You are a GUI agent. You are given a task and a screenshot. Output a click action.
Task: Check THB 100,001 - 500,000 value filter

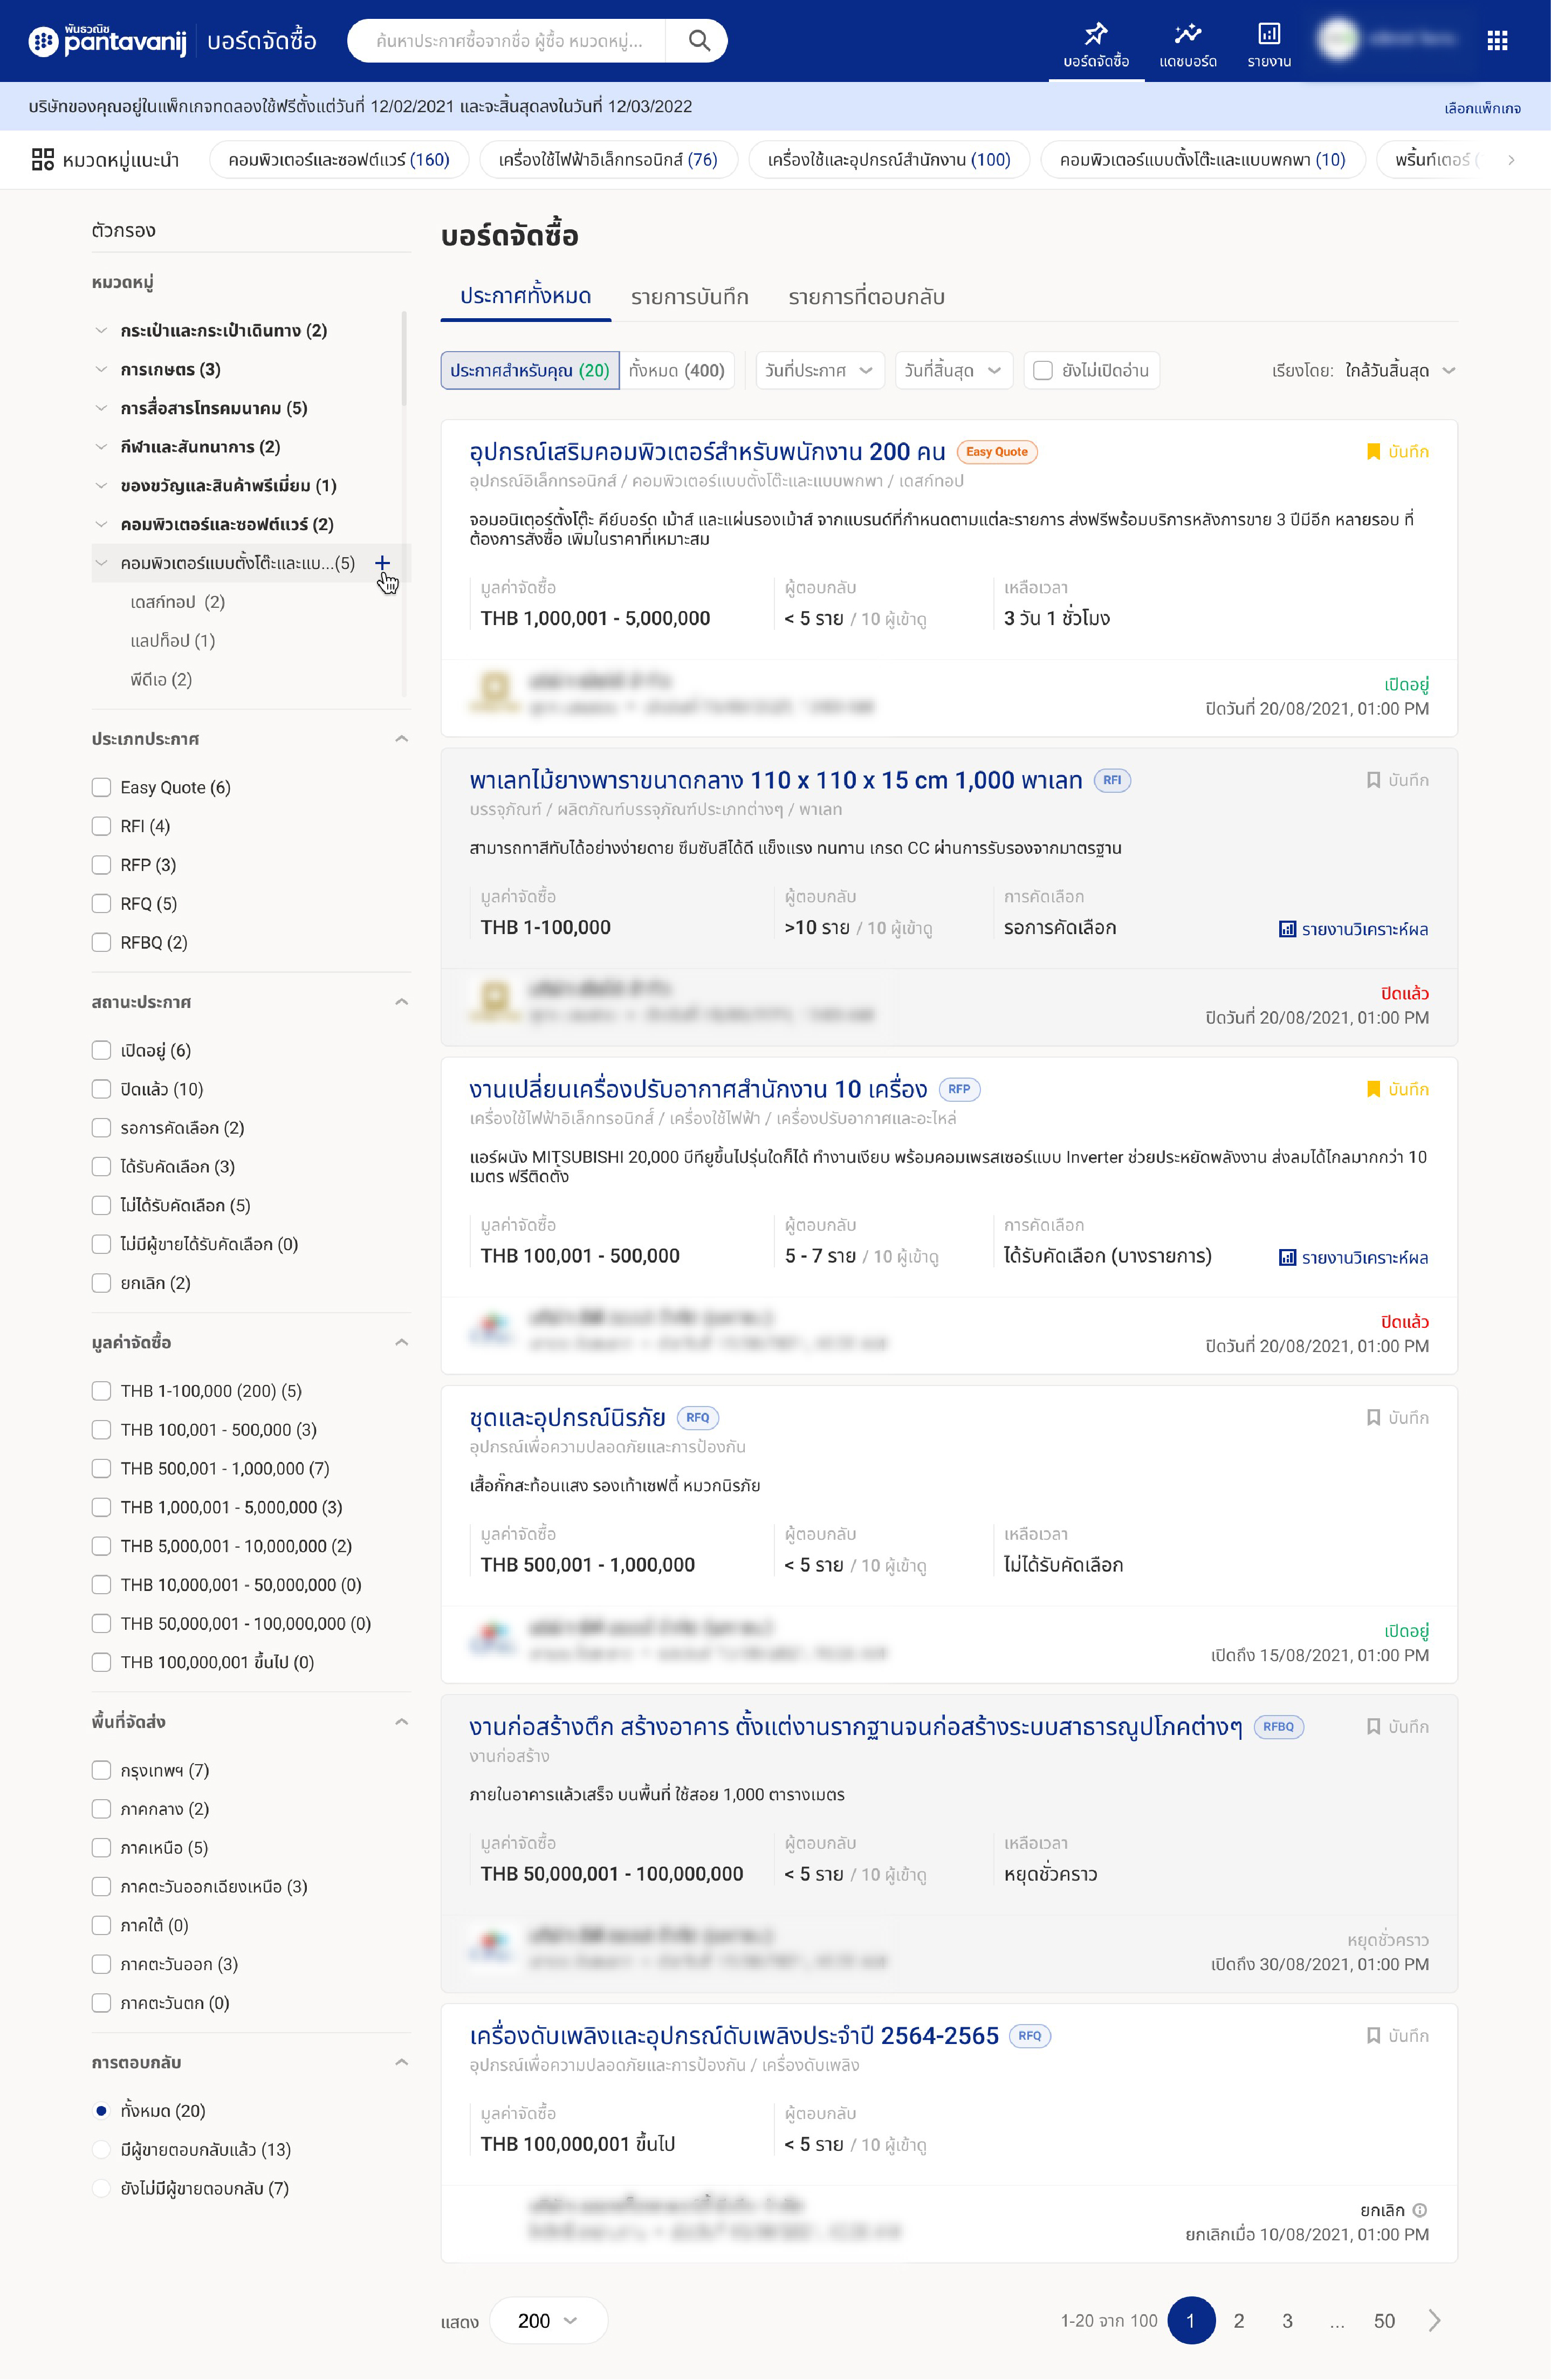pyautogui.click(x=101, y=1429)
